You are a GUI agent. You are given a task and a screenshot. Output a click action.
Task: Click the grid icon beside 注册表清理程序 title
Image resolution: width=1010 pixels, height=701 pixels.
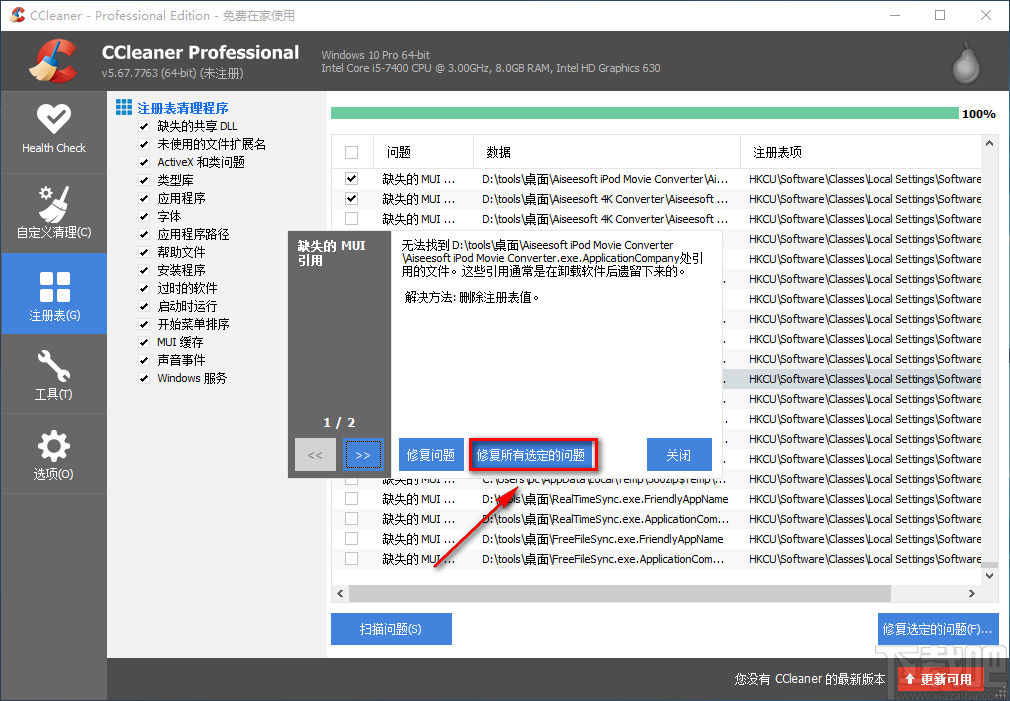(123, 107)
